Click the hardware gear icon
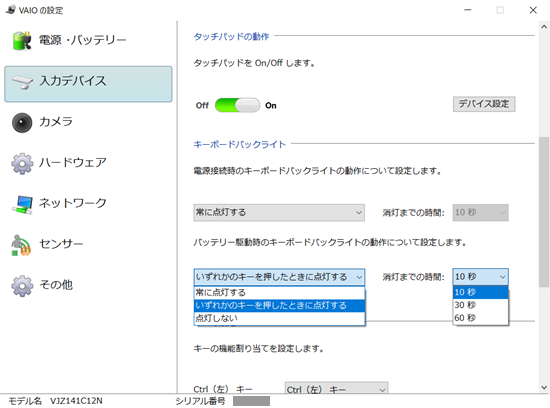 pyautogui.click(x=22, y=163)
